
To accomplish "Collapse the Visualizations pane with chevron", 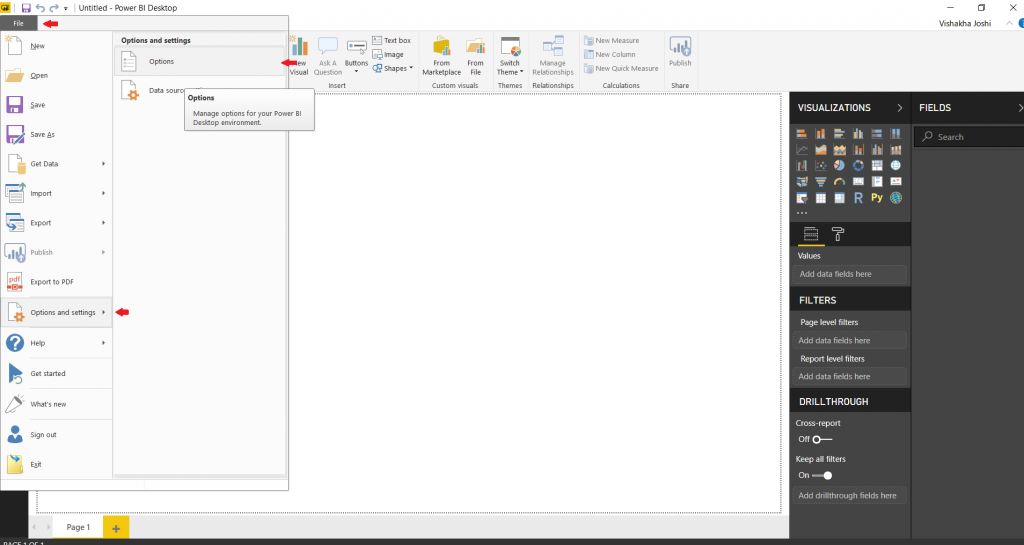I will tap(900, 108).
